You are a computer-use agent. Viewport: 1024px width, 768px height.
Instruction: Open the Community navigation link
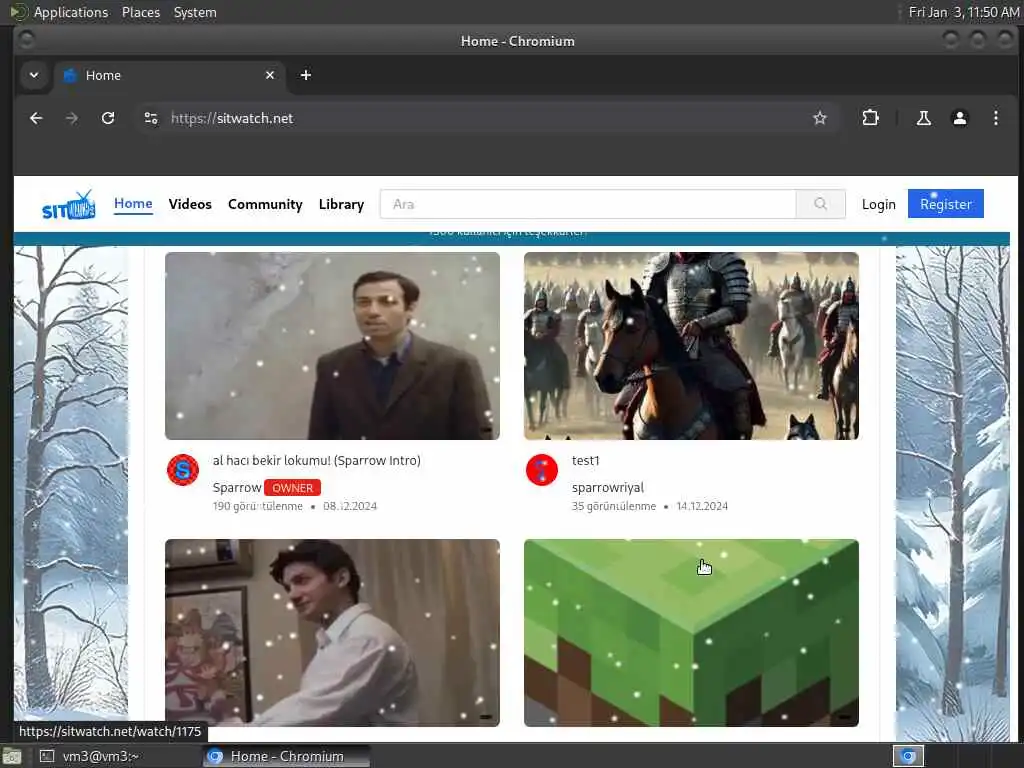(265, 204)
